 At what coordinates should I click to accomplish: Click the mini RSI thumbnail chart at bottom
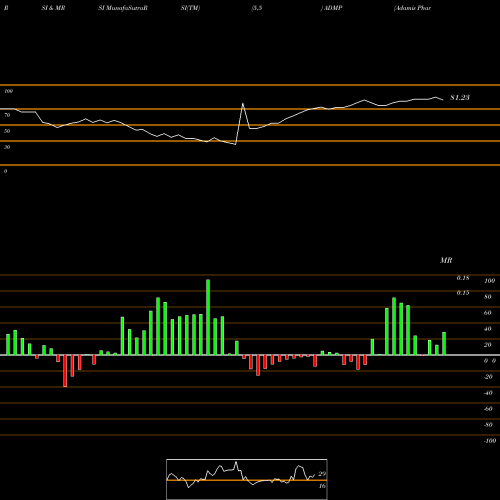[x=247, y=479]
